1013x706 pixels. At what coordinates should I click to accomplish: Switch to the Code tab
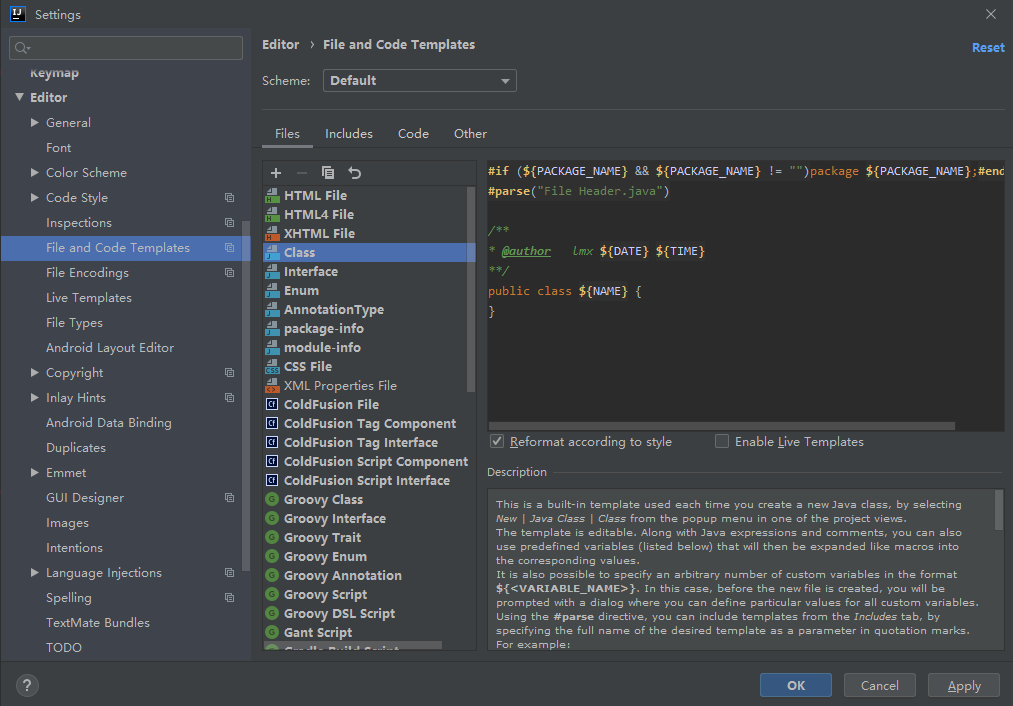tap(413, 134)
